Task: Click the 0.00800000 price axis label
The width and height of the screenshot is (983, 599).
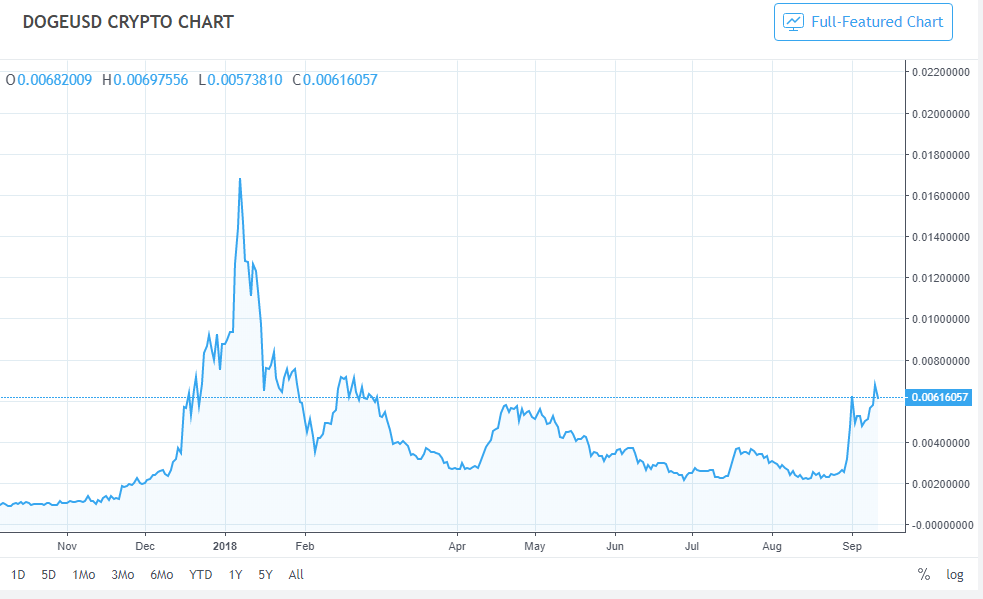Action: [941, 361]
